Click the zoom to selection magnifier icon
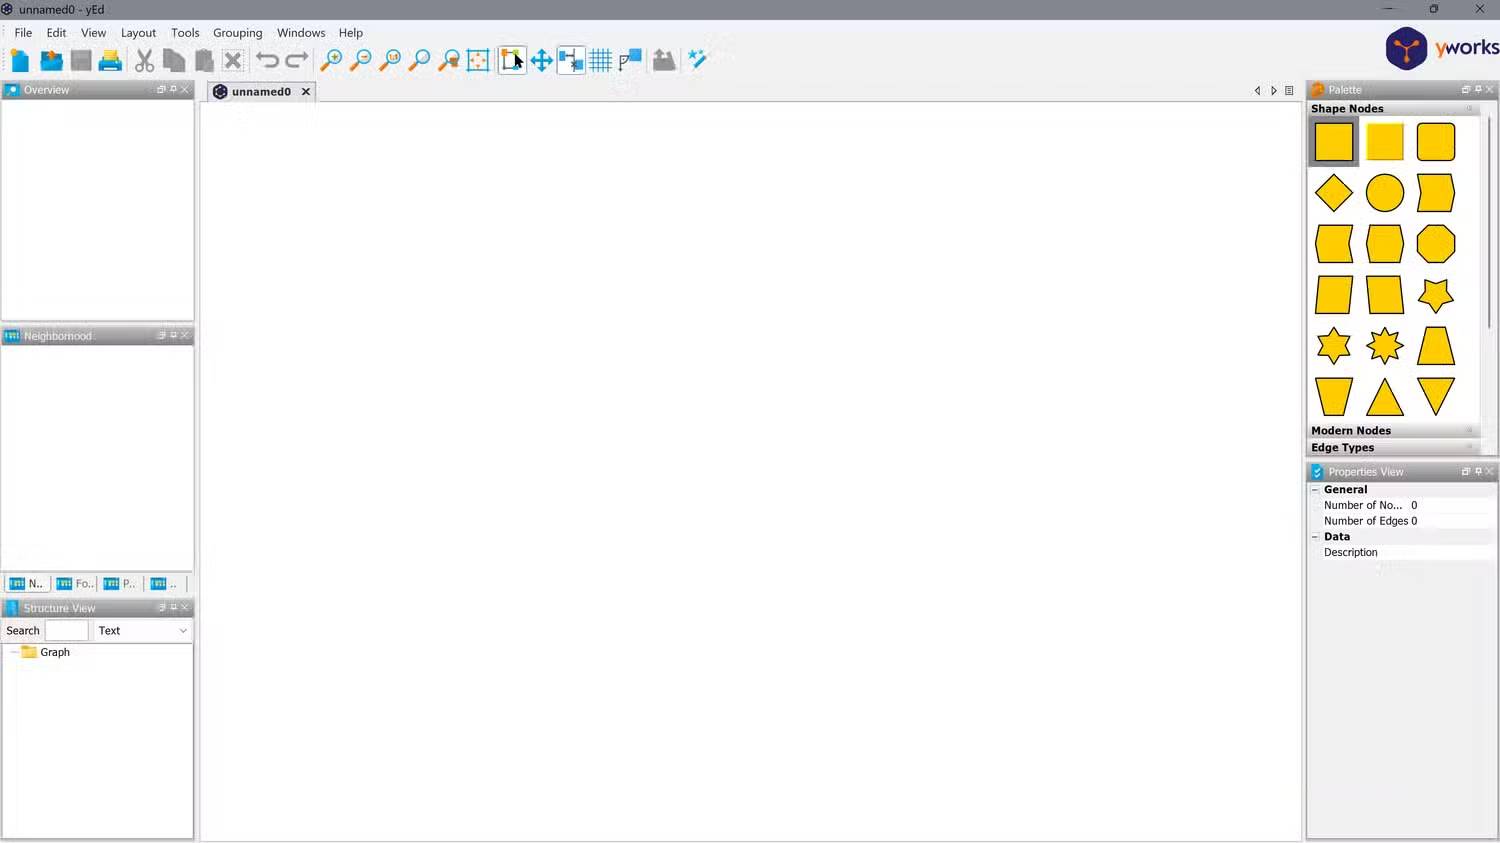 coord(449,61)
